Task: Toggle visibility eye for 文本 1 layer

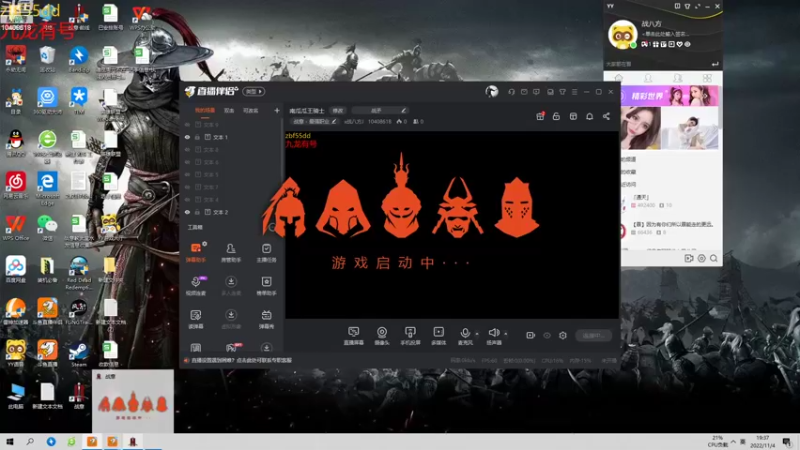Action: (x=187, y=137)
